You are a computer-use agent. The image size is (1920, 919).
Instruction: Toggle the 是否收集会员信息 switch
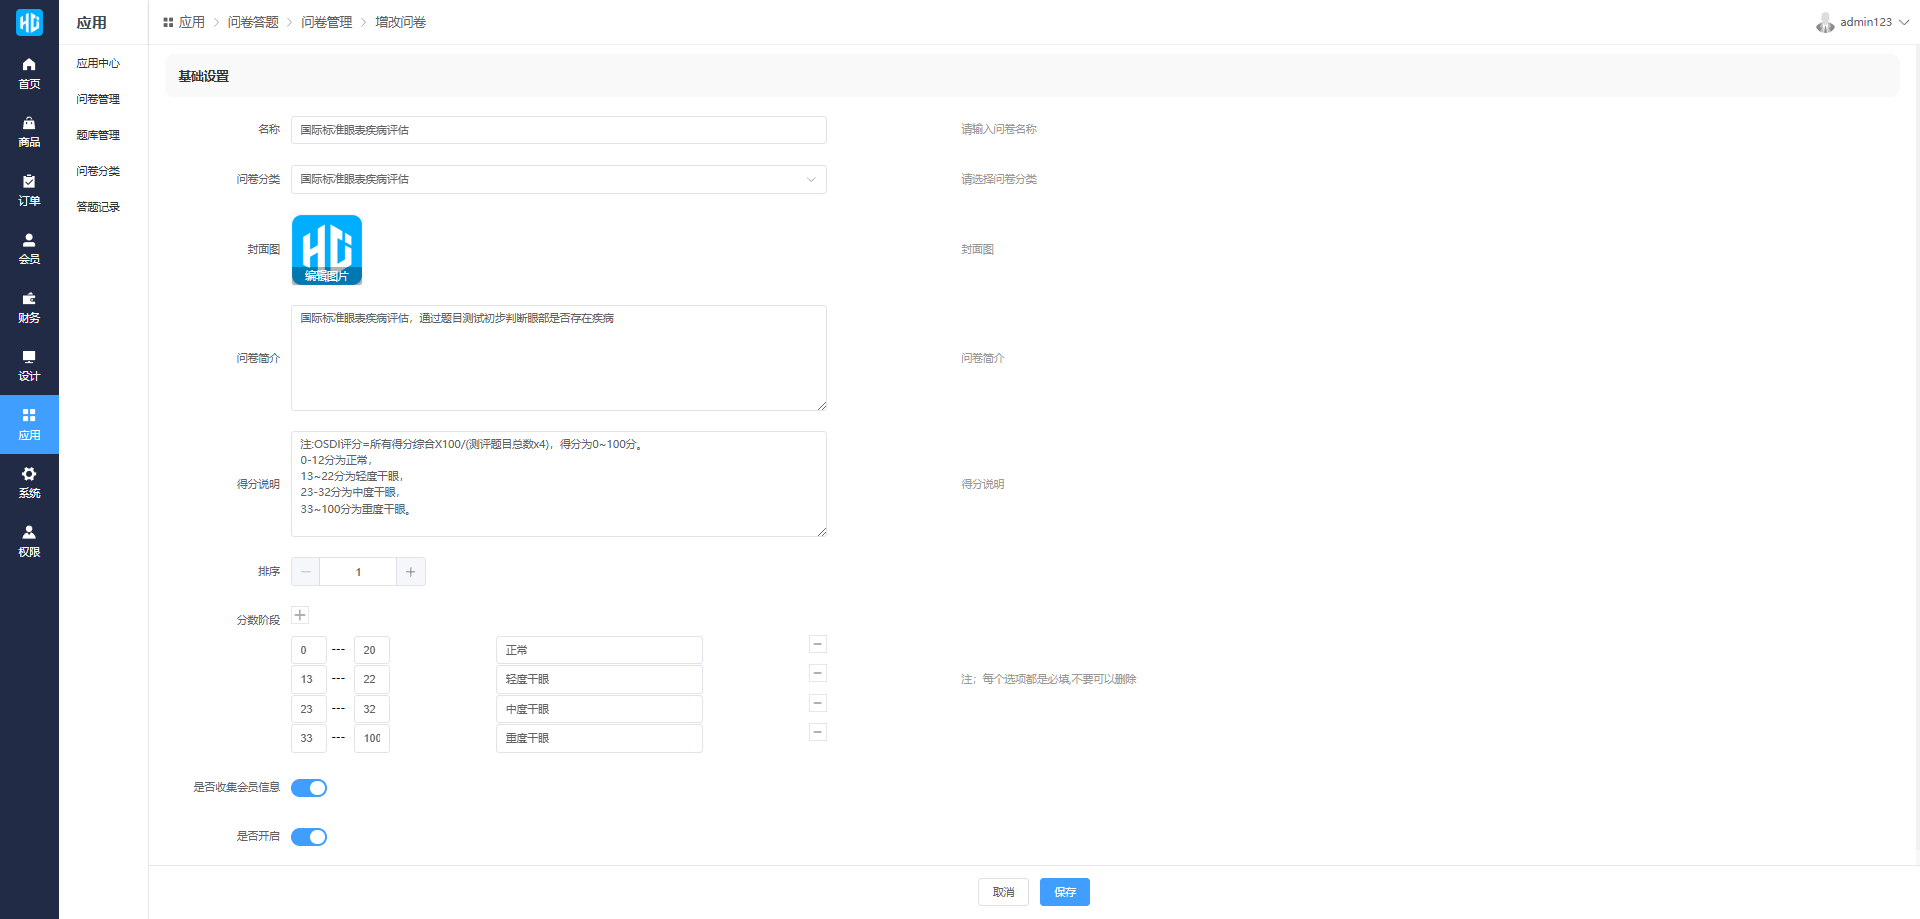[309, 788]
